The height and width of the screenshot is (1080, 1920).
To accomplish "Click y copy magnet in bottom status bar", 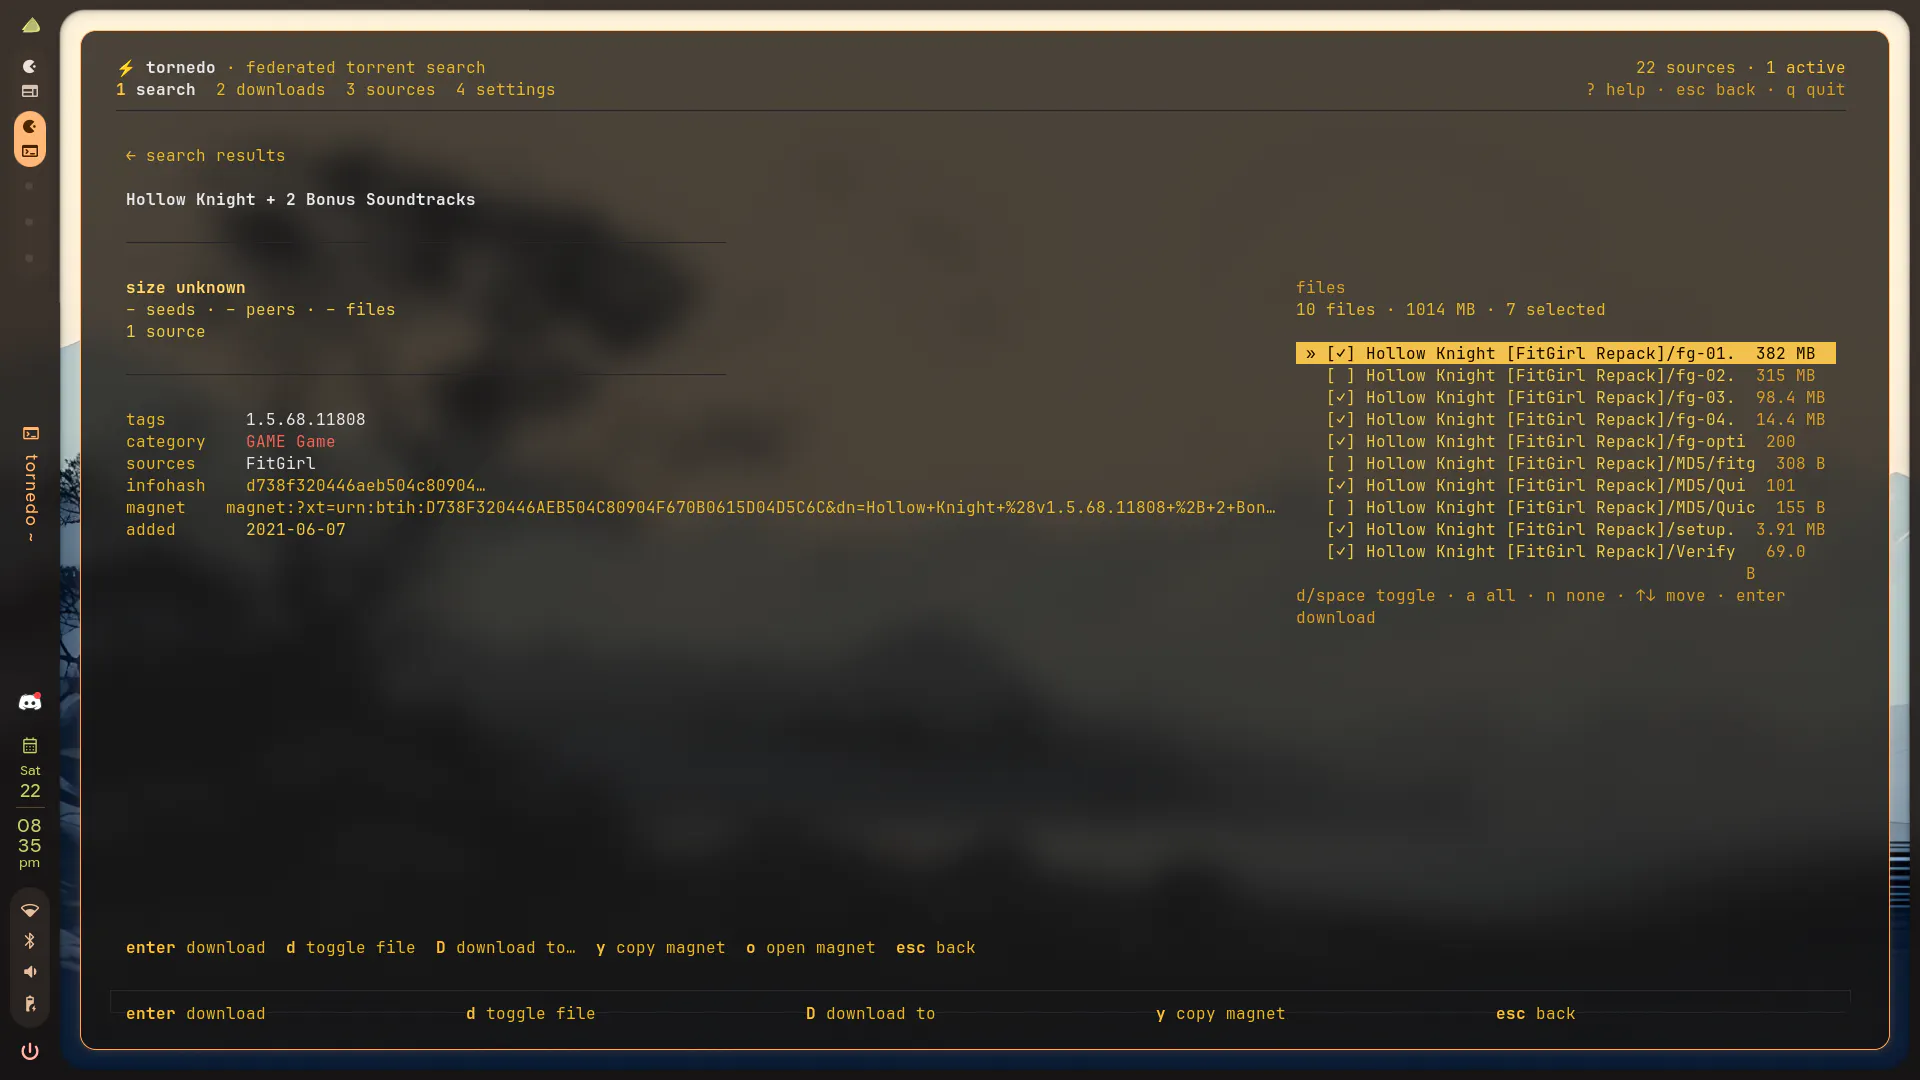I will click(x=1221, y=1014).
